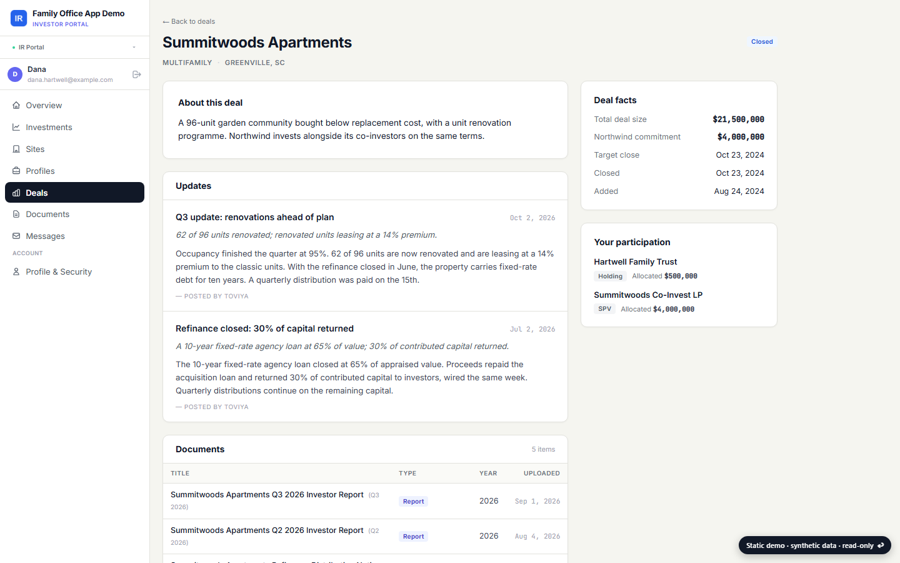
Task: Click the Overview home icon
Action: (x=16, y=105)
